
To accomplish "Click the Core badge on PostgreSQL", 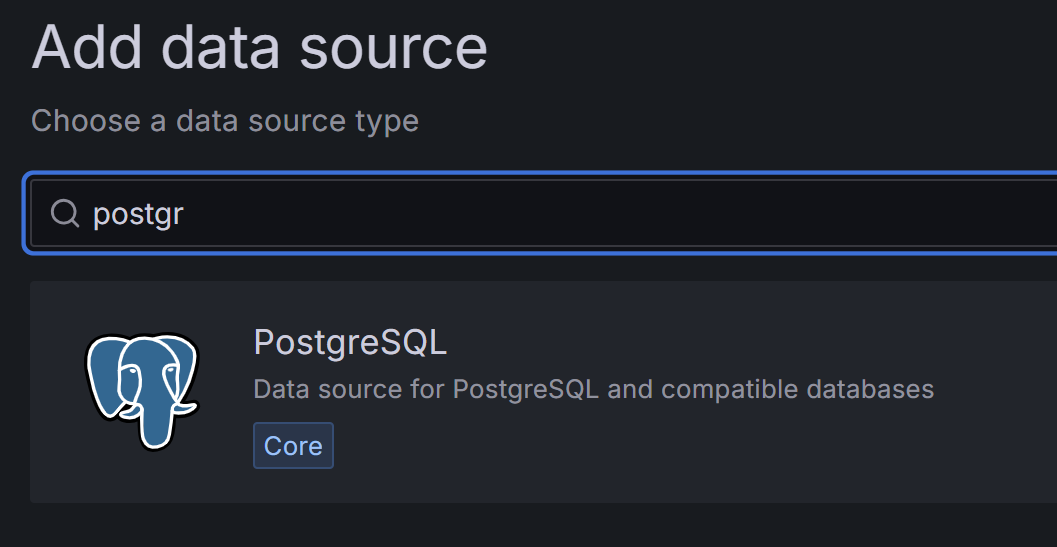I will (293, 445).
